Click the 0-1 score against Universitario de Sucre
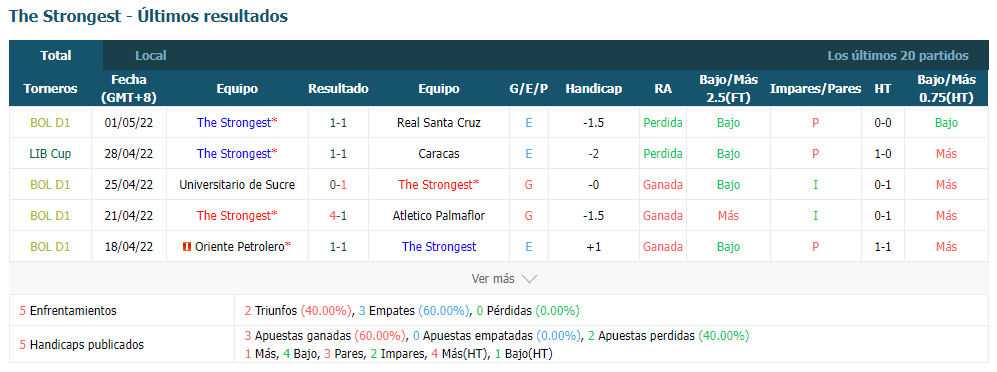Viewport: 997px width, 372px height. coord(338,184)
